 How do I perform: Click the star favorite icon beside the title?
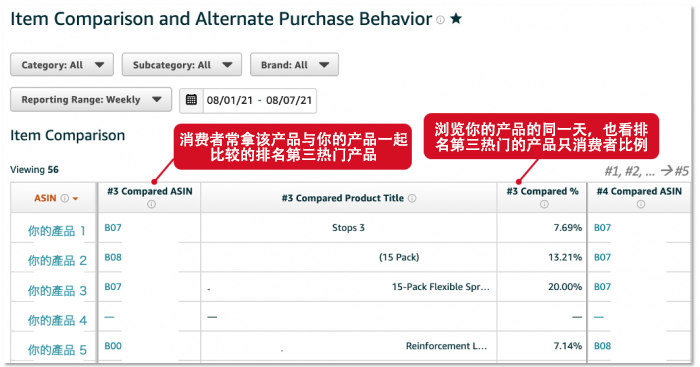(x=455, y=19)
